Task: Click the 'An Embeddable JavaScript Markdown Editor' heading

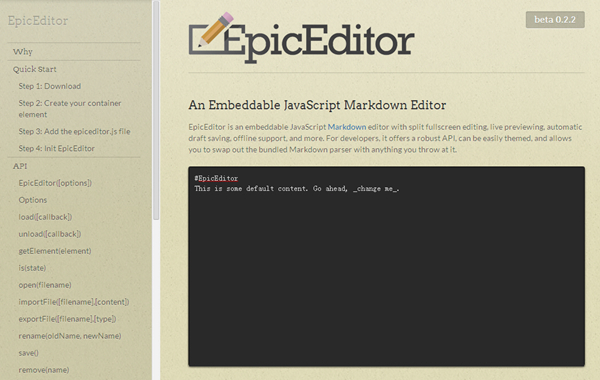Action: click(317, 105)
